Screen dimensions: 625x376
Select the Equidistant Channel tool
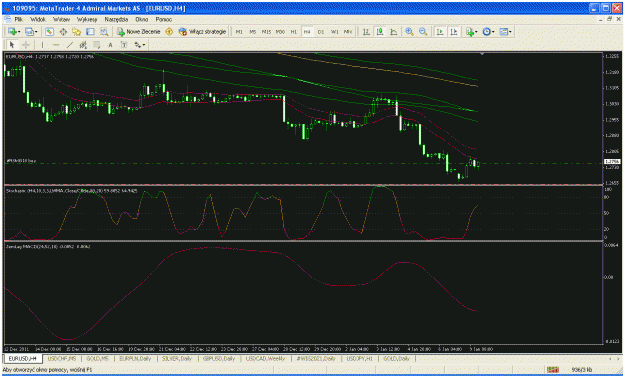[x=83, y=45]
